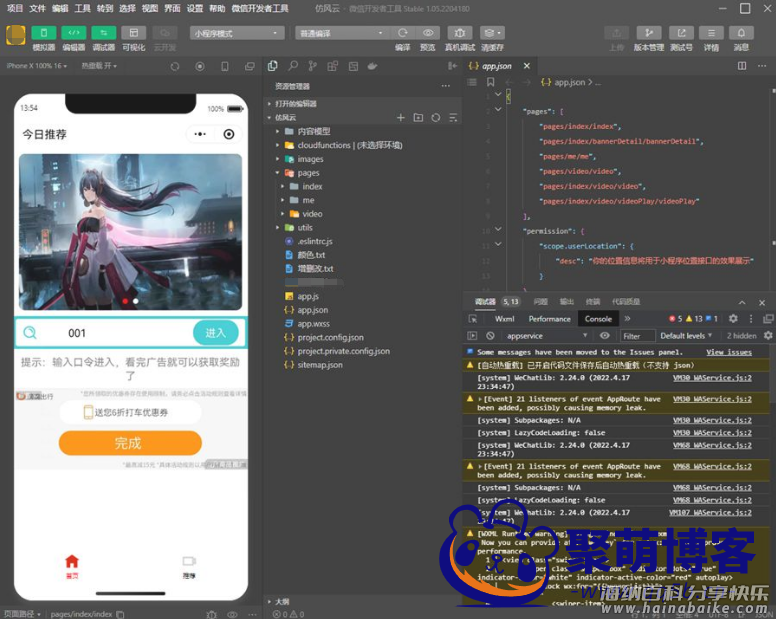Click the console clear icon
Screen dimensions: 776x619
pyautogui.click(x=490, y=335)
